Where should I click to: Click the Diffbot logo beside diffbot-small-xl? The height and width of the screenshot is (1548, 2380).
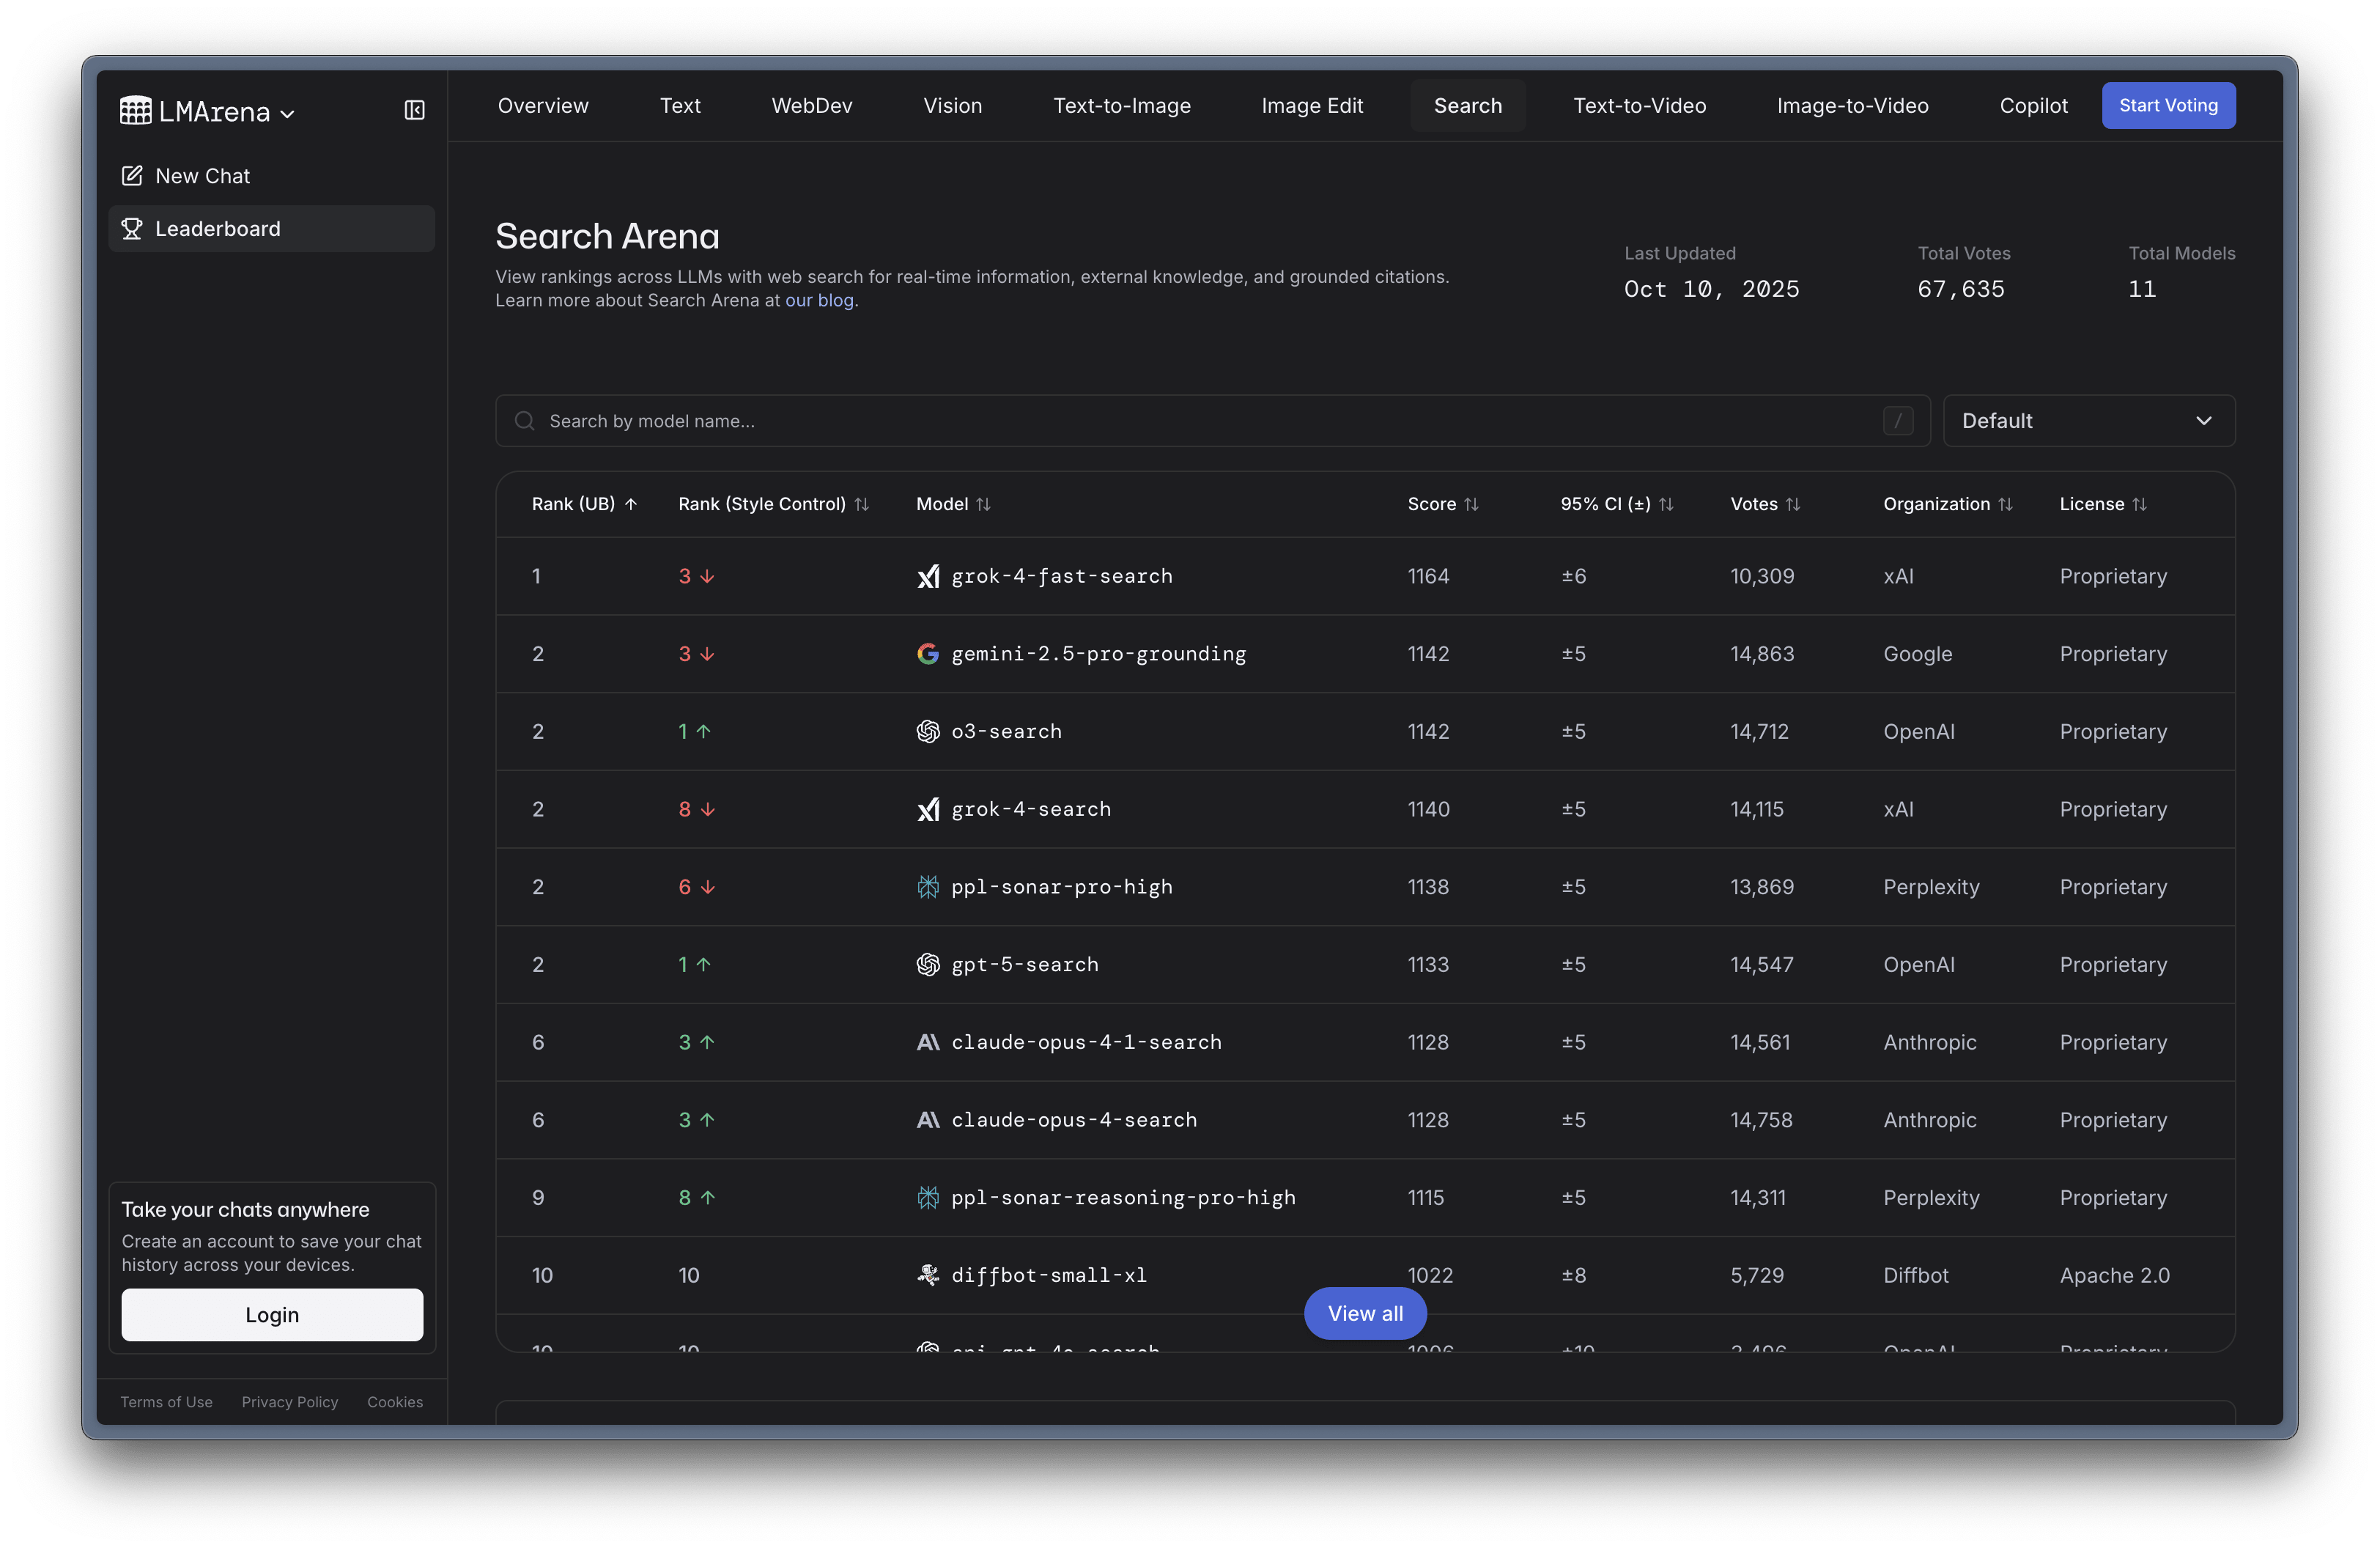[928, 1275]
